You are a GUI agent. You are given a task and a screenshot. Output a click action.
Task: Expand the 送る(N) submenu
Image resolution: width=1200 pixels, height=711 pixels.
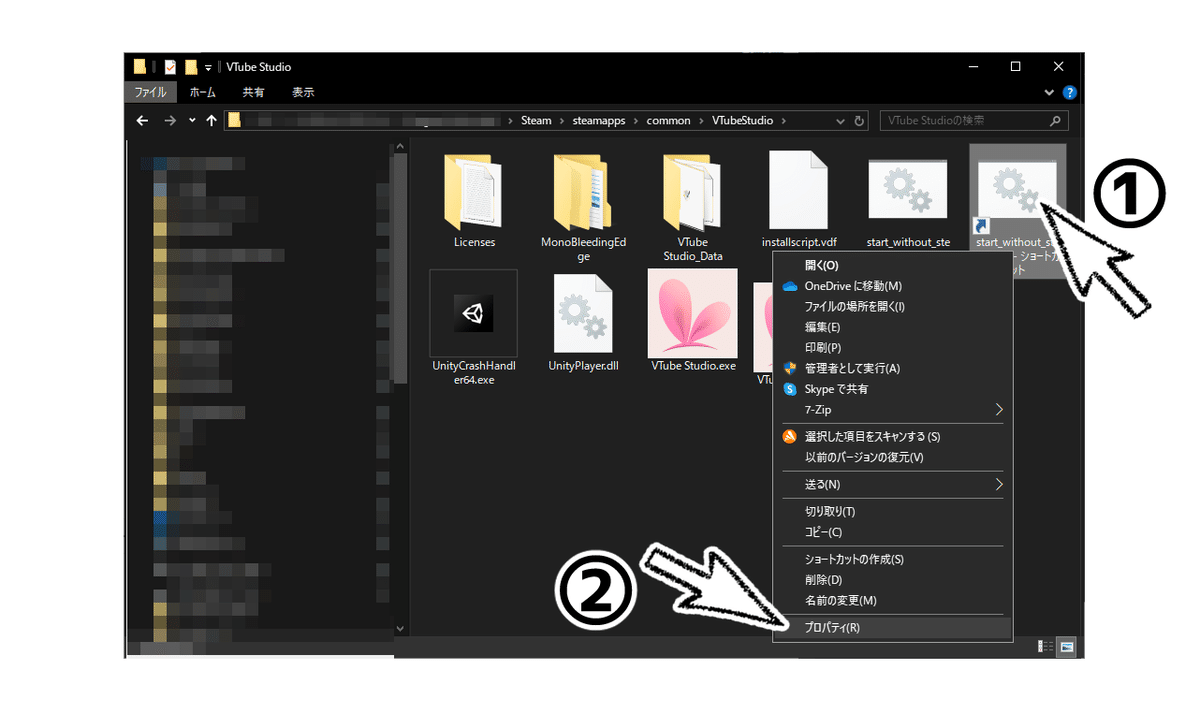tap(998, 484)
